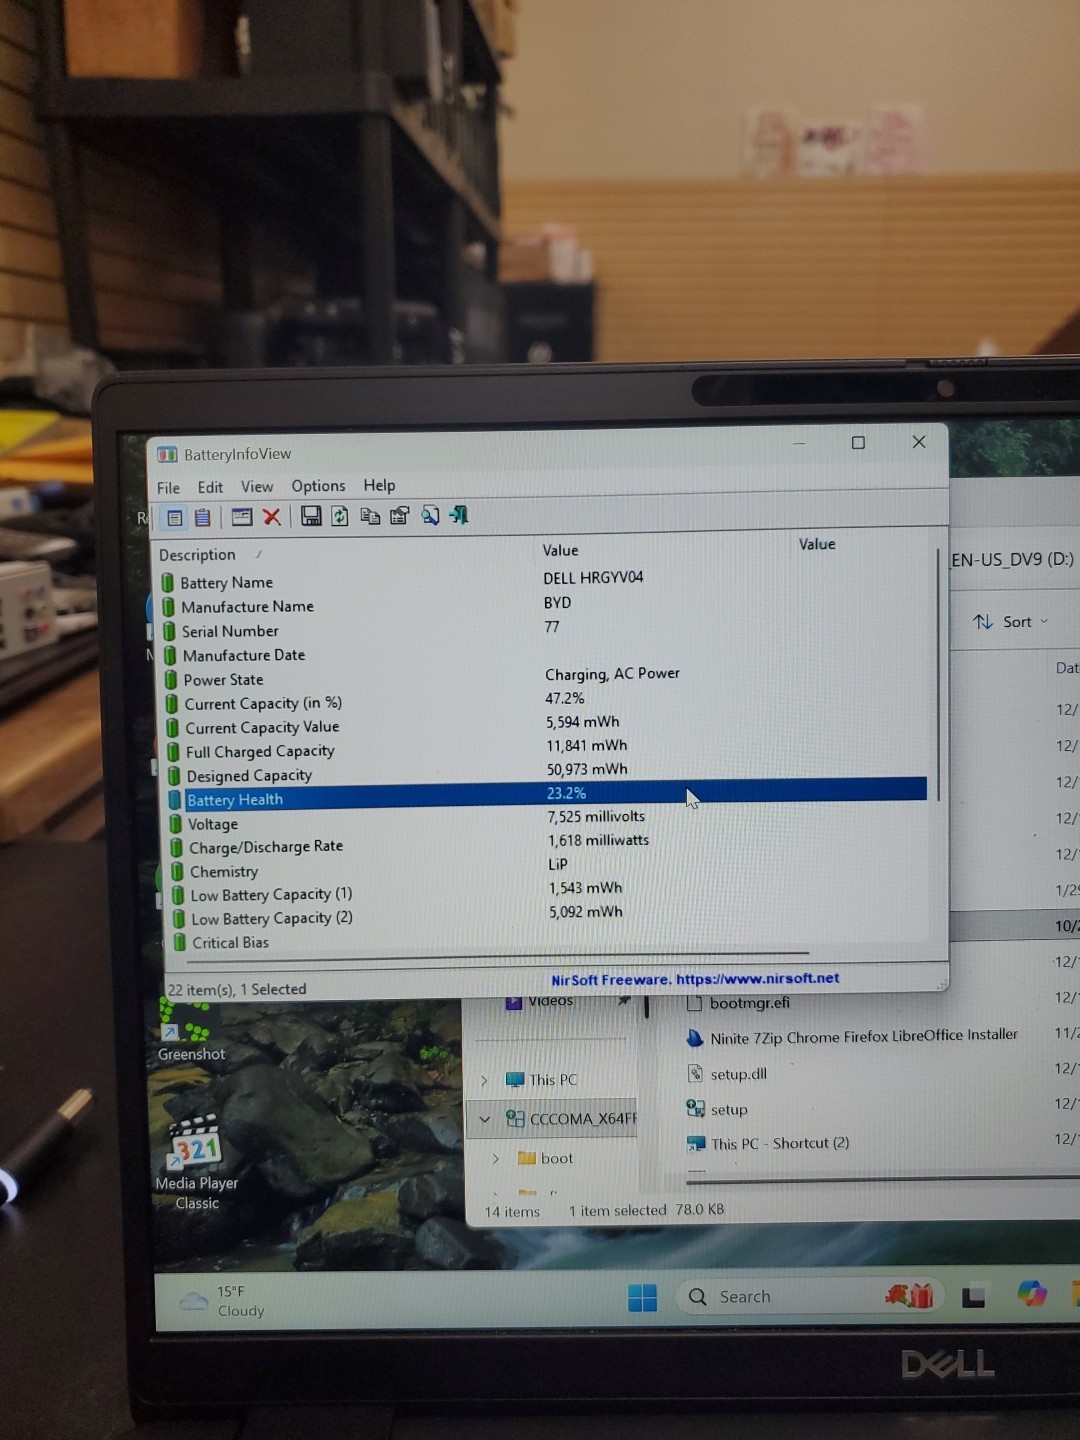Click the bootmgr.efi file icon
1080x1440 pixels.
tap(695, 1003)
